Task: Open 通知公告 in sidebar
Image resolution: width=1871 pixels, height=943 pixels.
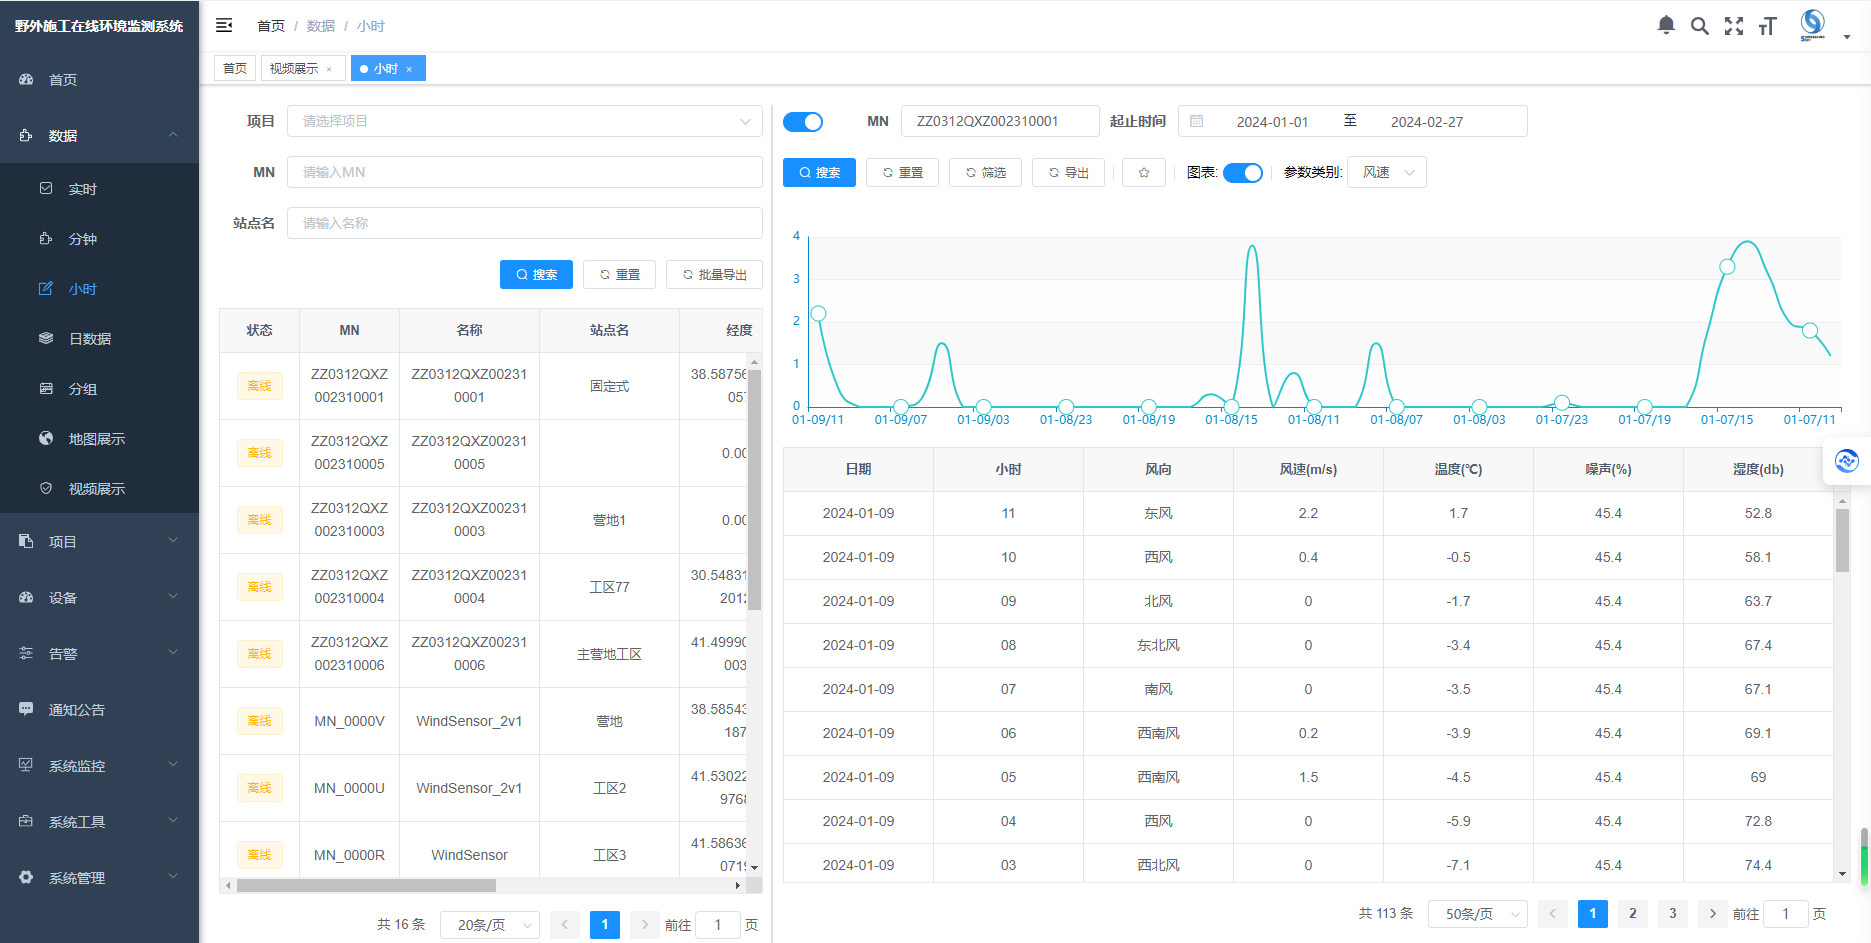Action: pyautogui.click(x=99, y=710)
